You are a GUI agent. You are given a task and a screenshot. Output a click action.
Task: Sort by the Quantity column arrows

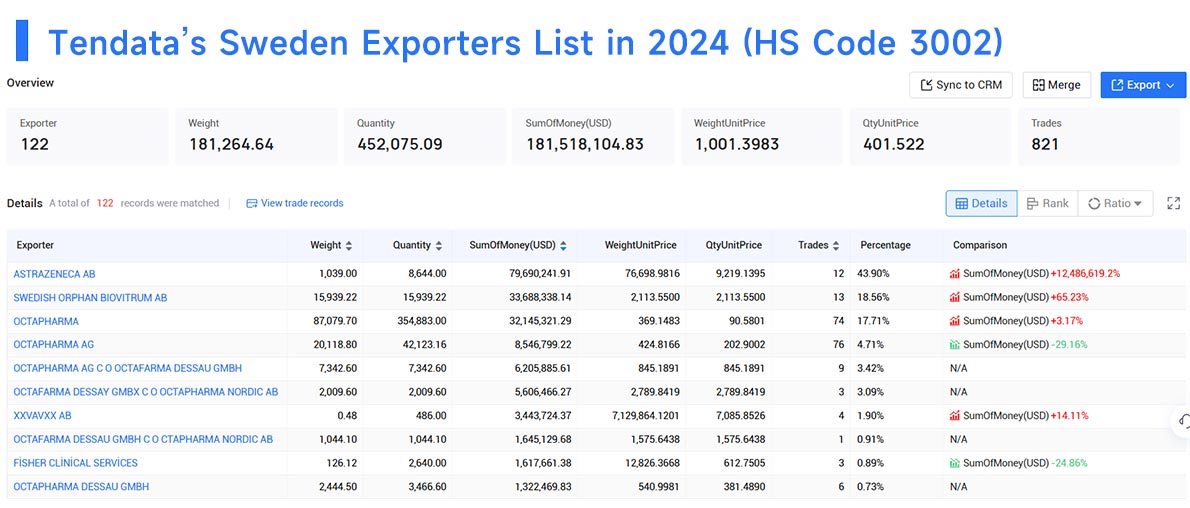437,246
